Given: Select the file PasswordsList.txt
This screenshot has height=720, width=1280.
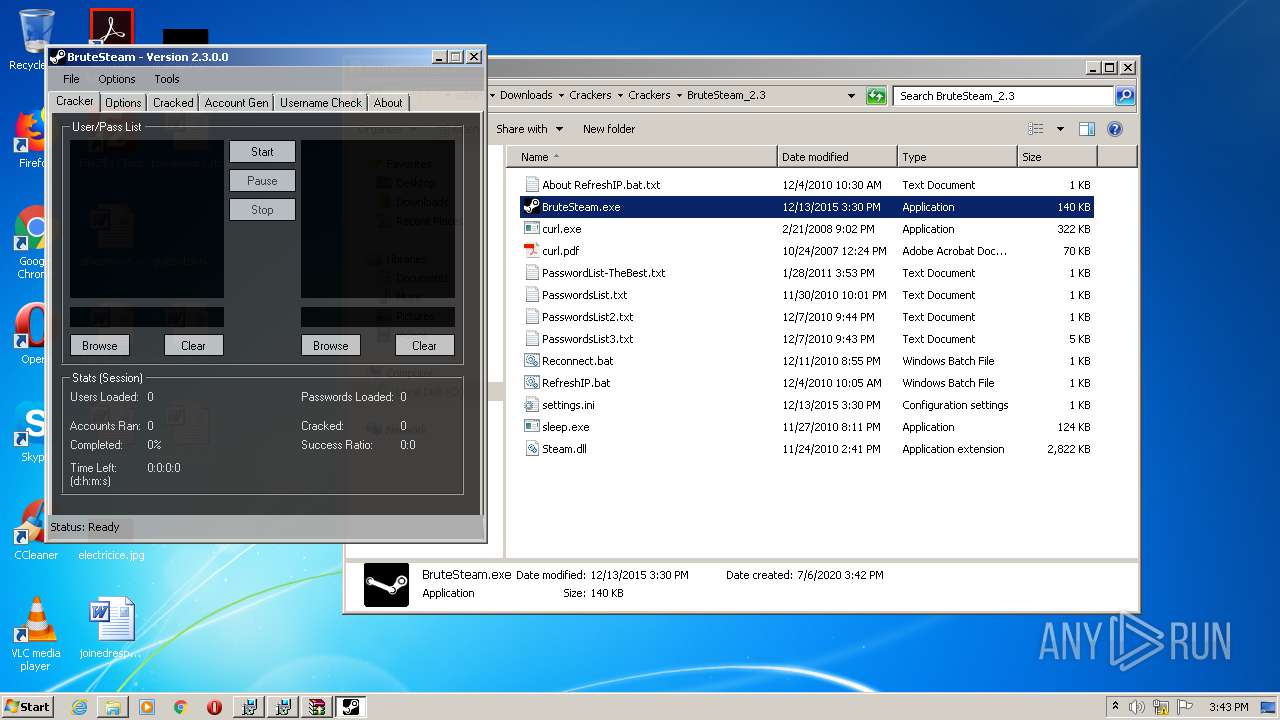Looking at the screenshot, I should coord(584,295).
